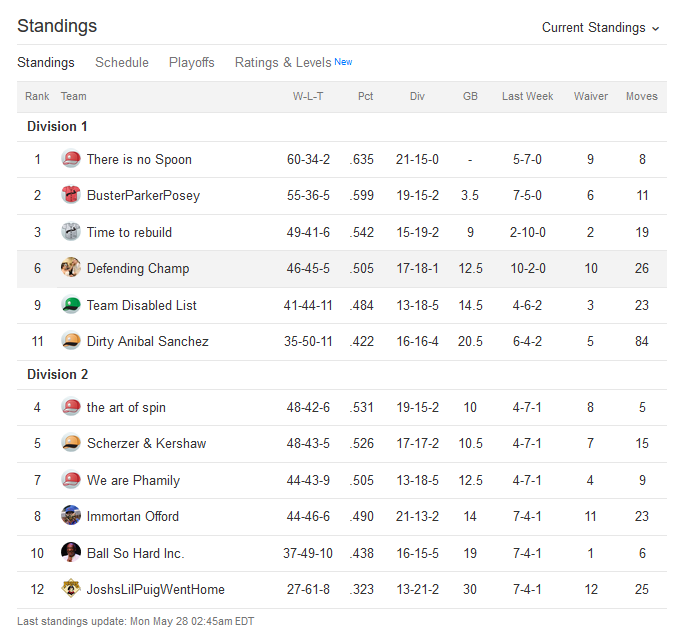The height and width of the screenshot is (643, 684).
Task: Switch to the Schedule tab
Action: (x=122, y=62)
